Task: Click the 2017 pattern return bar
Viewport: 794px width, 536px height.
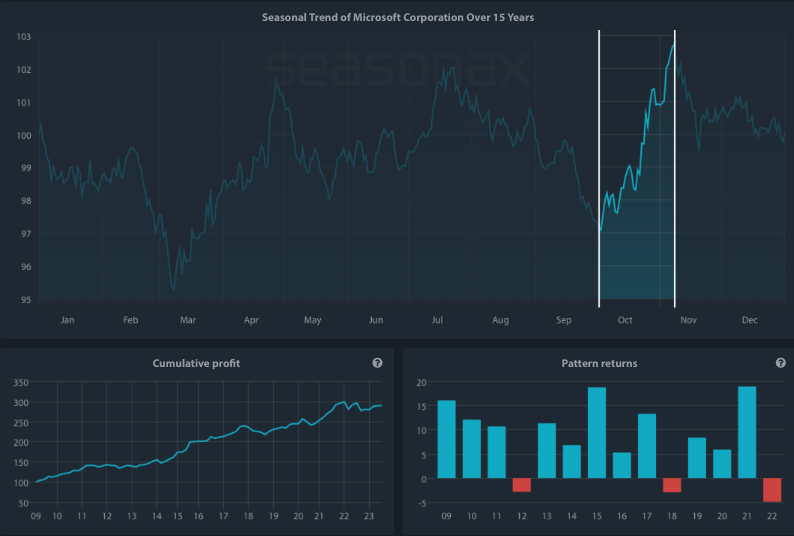Action: coord(647,446)
